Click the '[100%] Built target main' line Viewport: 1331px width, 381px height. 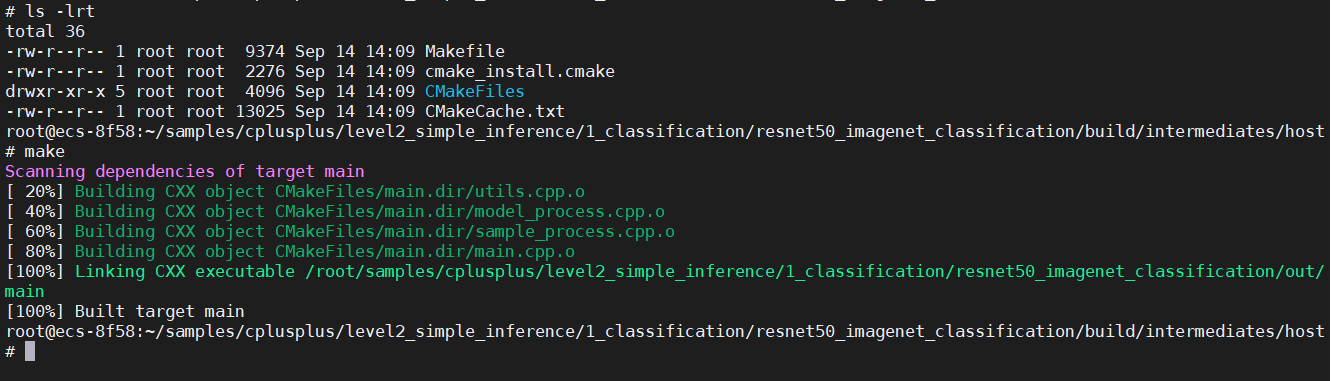click(124, 311)
